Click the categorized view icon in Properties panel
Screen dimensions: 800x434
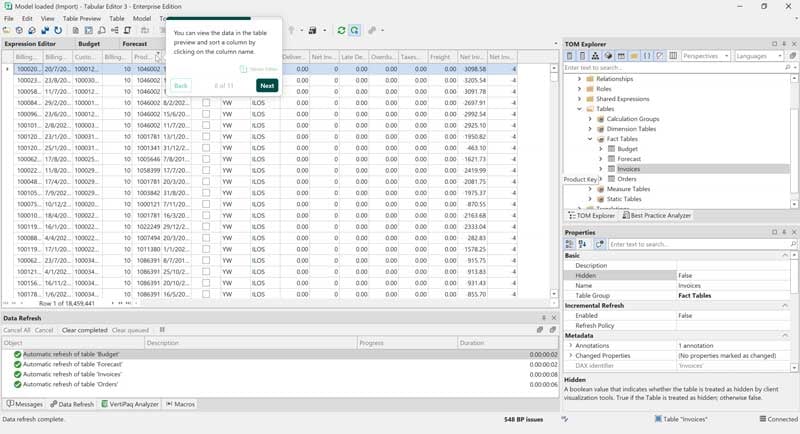point(570,244)
